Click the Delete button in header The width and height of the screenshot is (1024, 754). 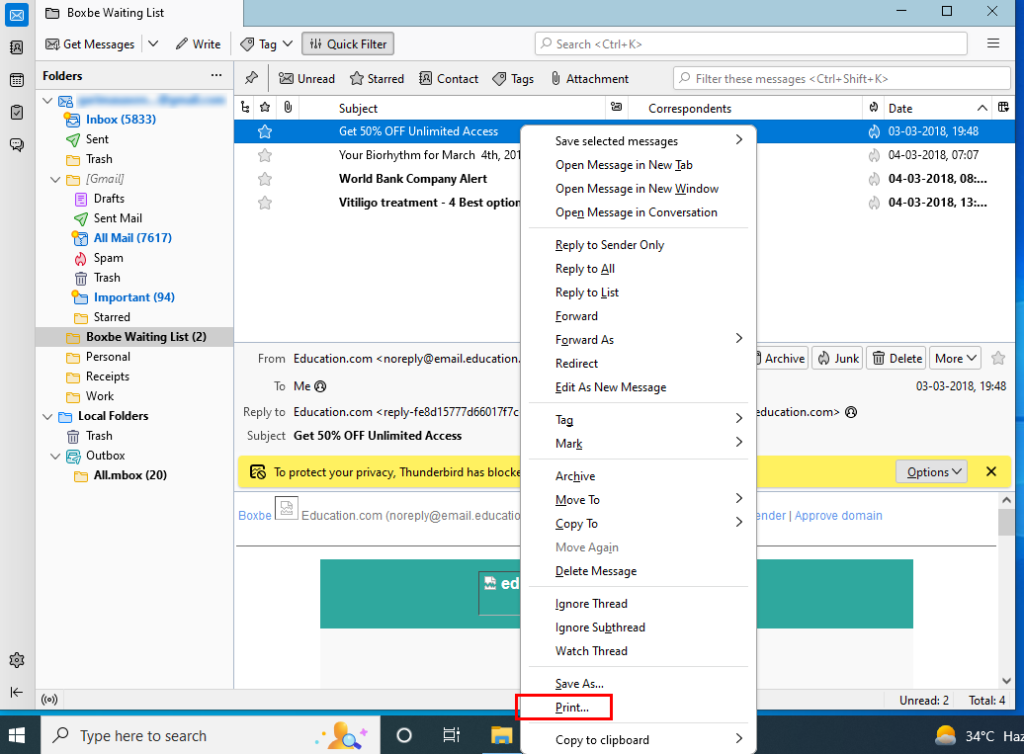897,358
